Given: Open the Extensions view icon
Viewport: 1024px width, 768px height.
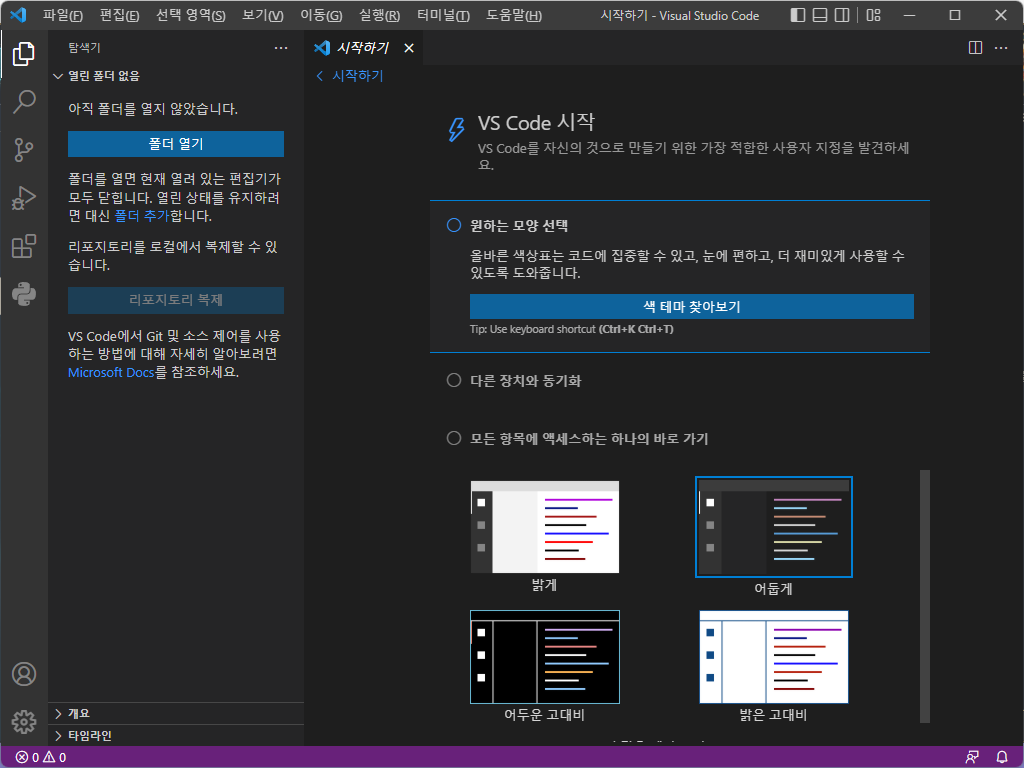Looking at the screenshot, I should [x=24, y=246].
